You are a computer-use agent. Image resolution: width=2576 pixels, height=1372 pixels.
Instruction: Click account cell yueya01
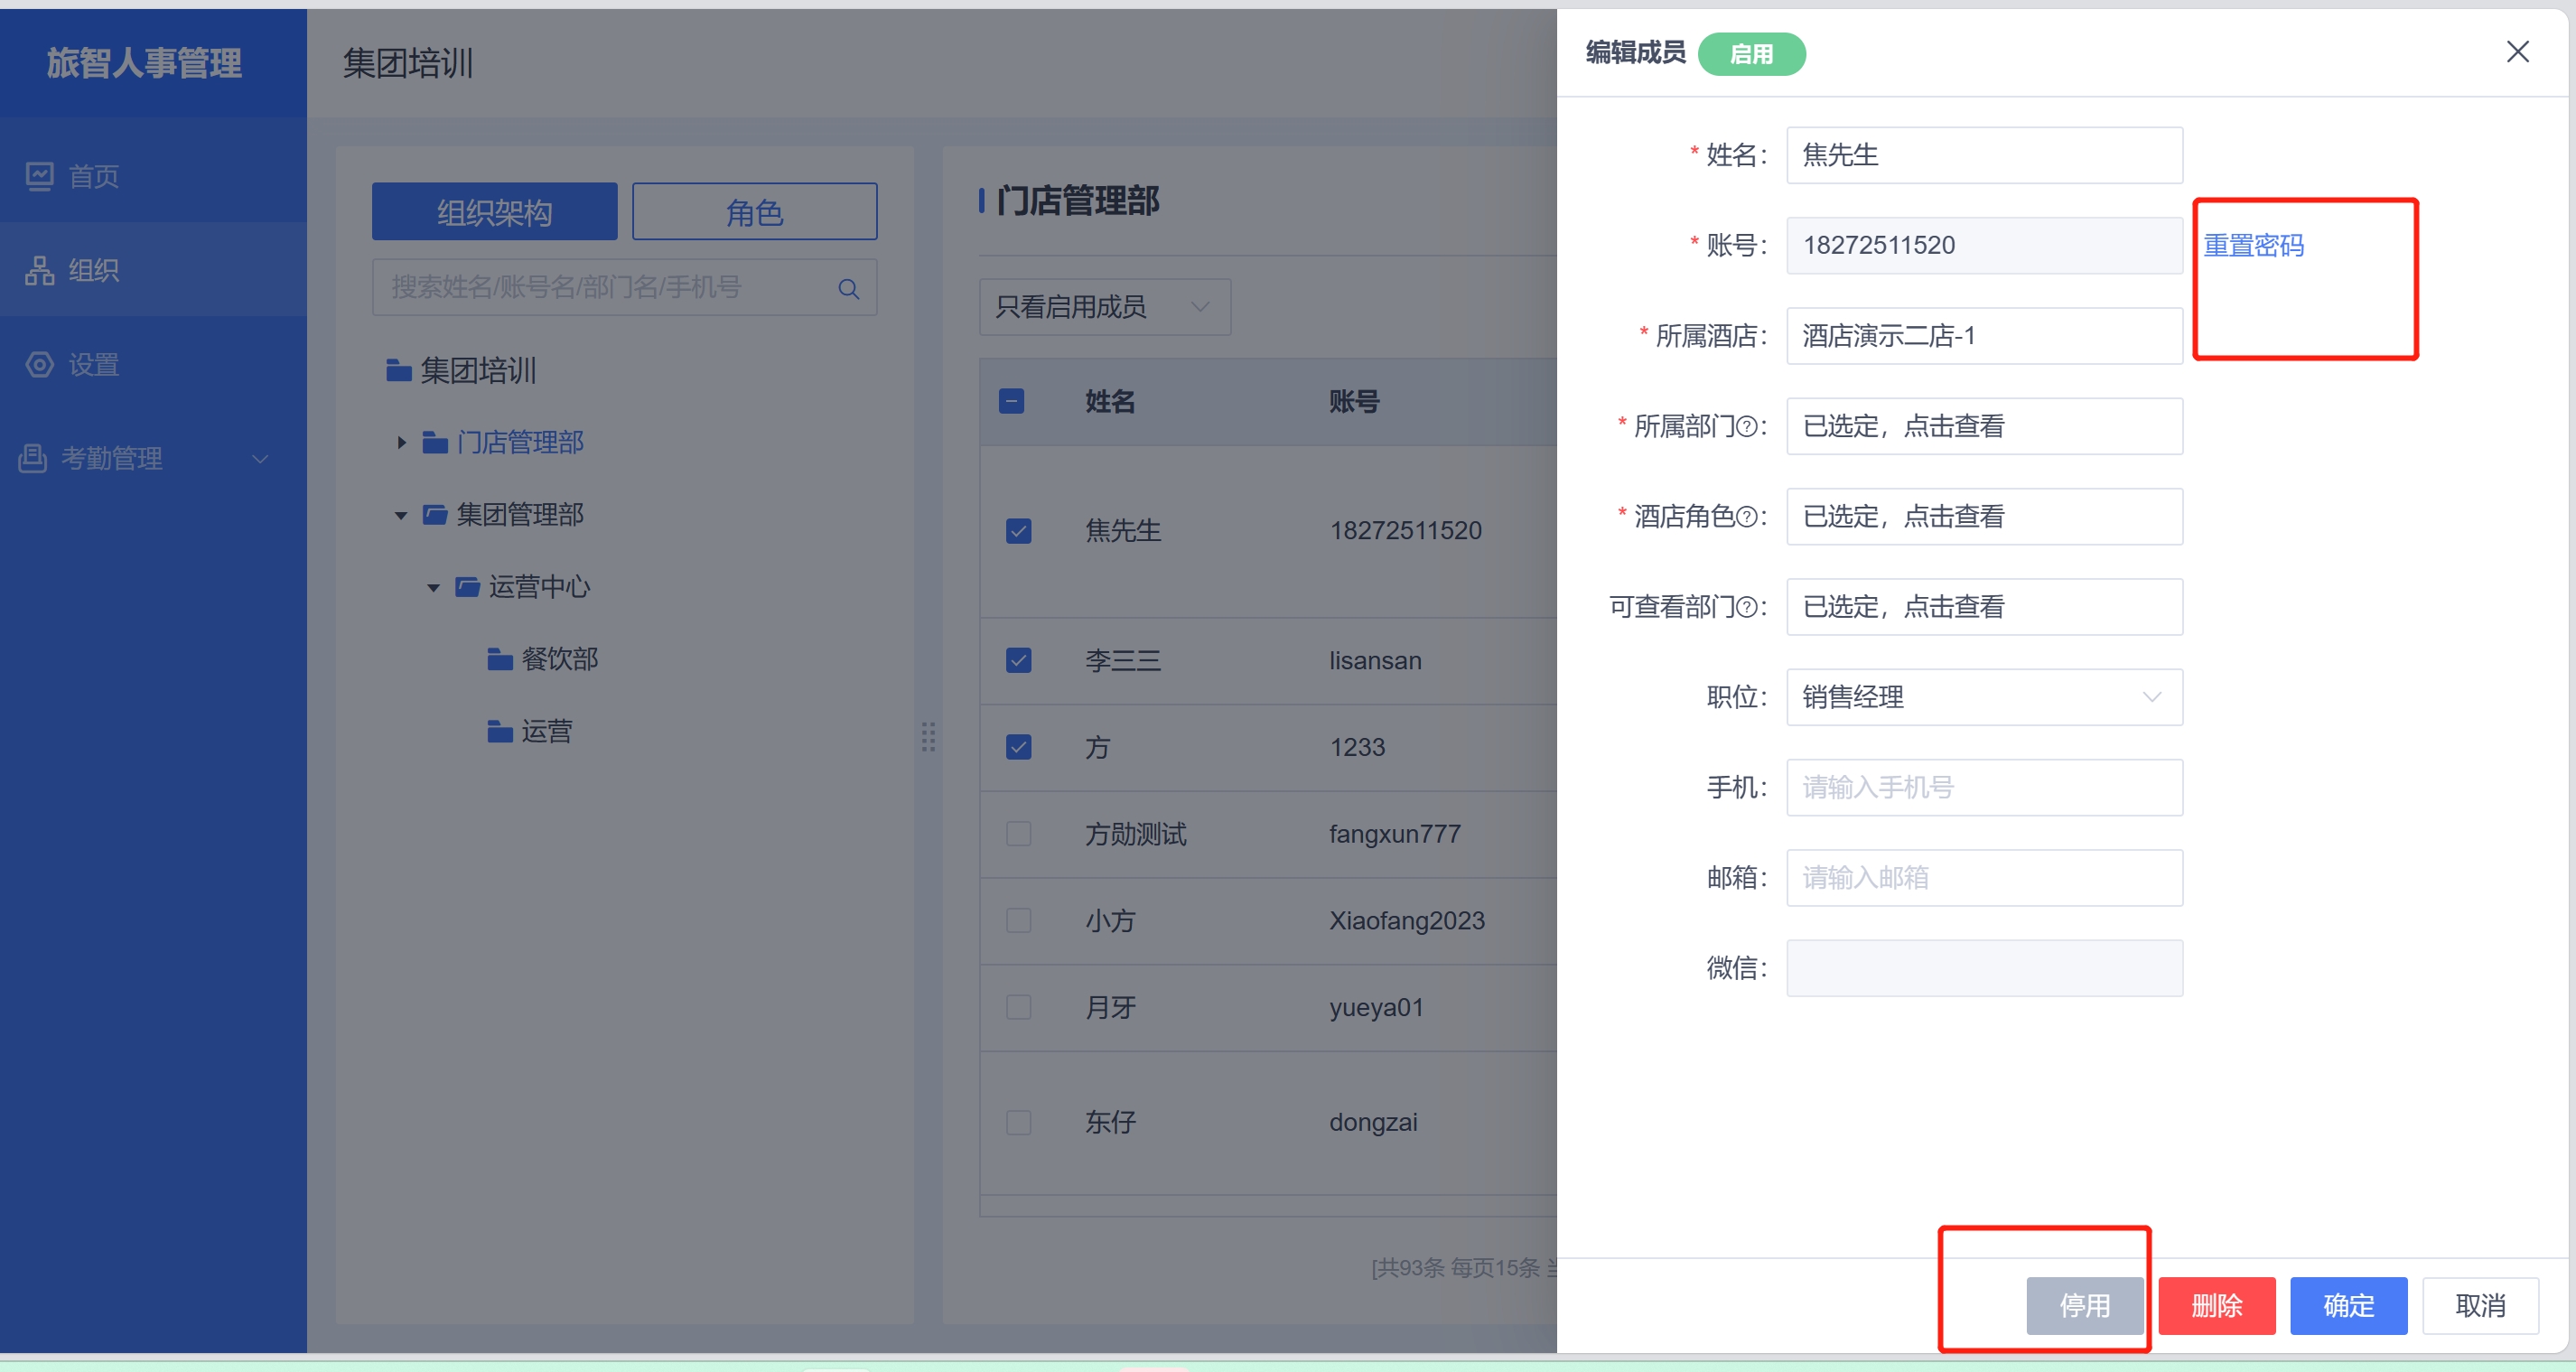click(1376, 1007)
